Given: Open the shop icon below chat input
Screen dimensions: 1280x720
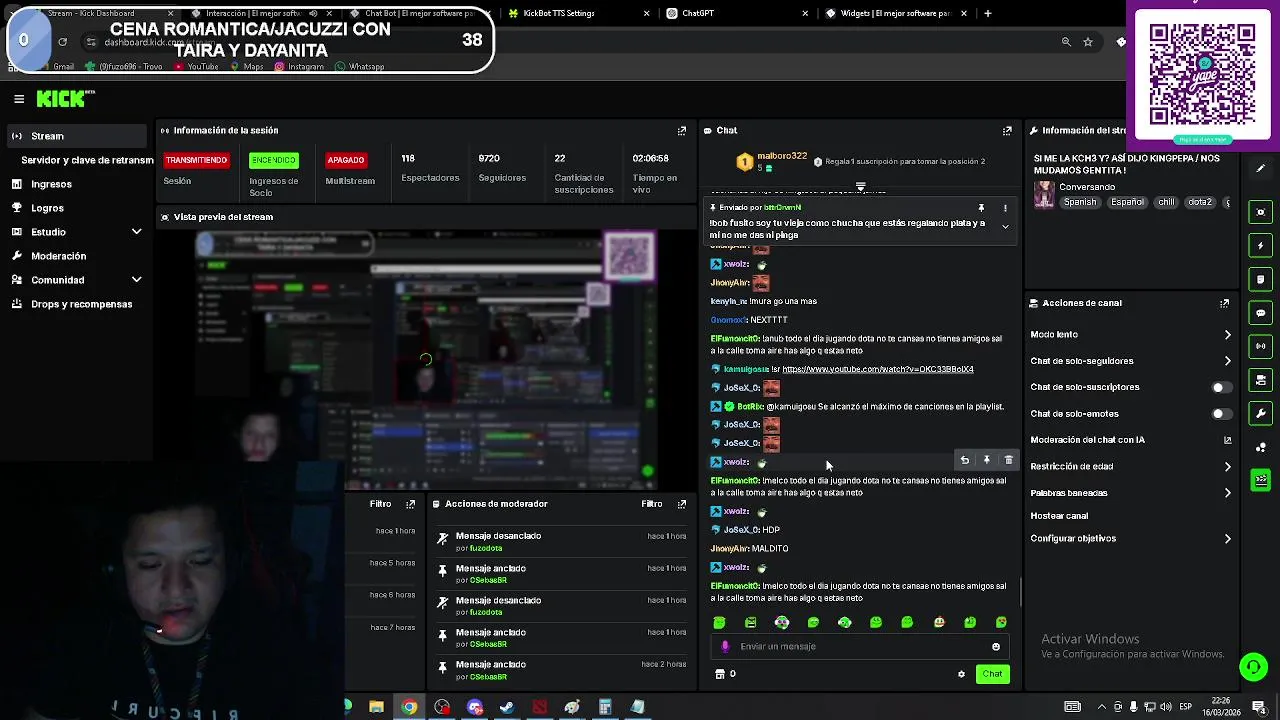Looking at the screenshot, I should point(719,674).
